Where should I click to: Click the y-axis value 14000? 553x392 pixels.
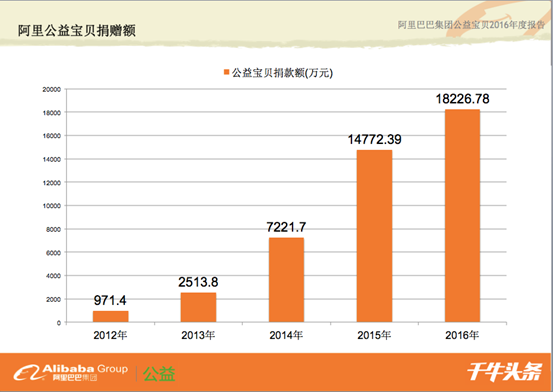click(52, 159)
